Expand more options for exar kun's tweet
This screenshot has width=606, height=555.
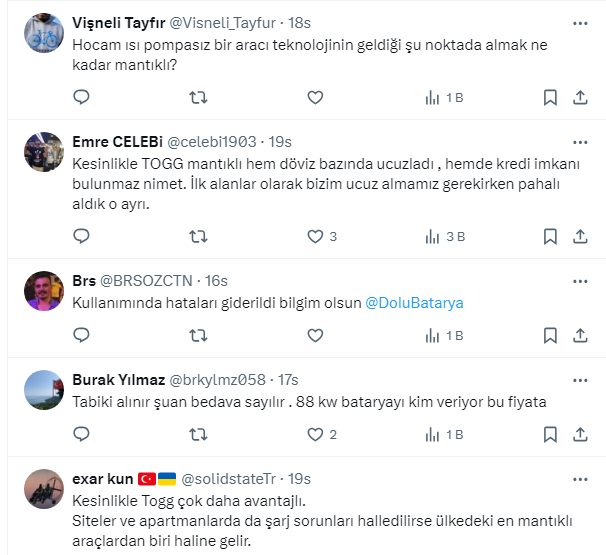coord(580,479)
